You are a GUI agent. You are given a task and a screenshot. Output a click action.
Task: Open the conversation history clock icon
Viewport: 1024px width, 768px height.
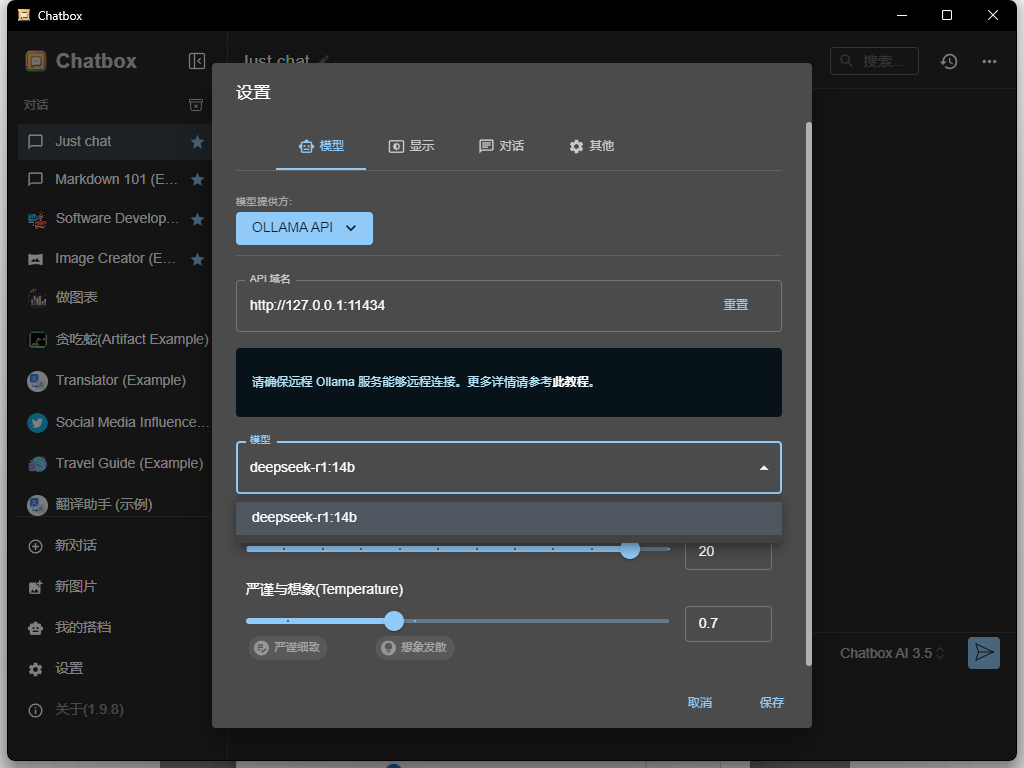coord(949,61)
